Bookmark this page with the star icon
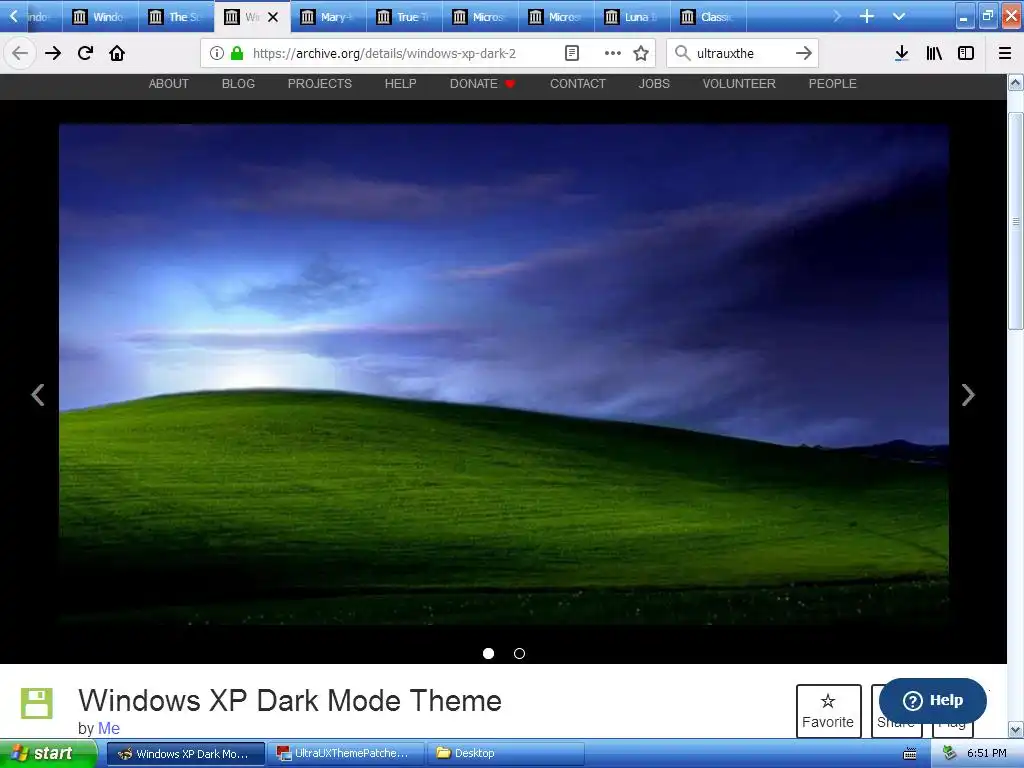Viewport: 1024px width, 768px height. [x=641, y=53]
